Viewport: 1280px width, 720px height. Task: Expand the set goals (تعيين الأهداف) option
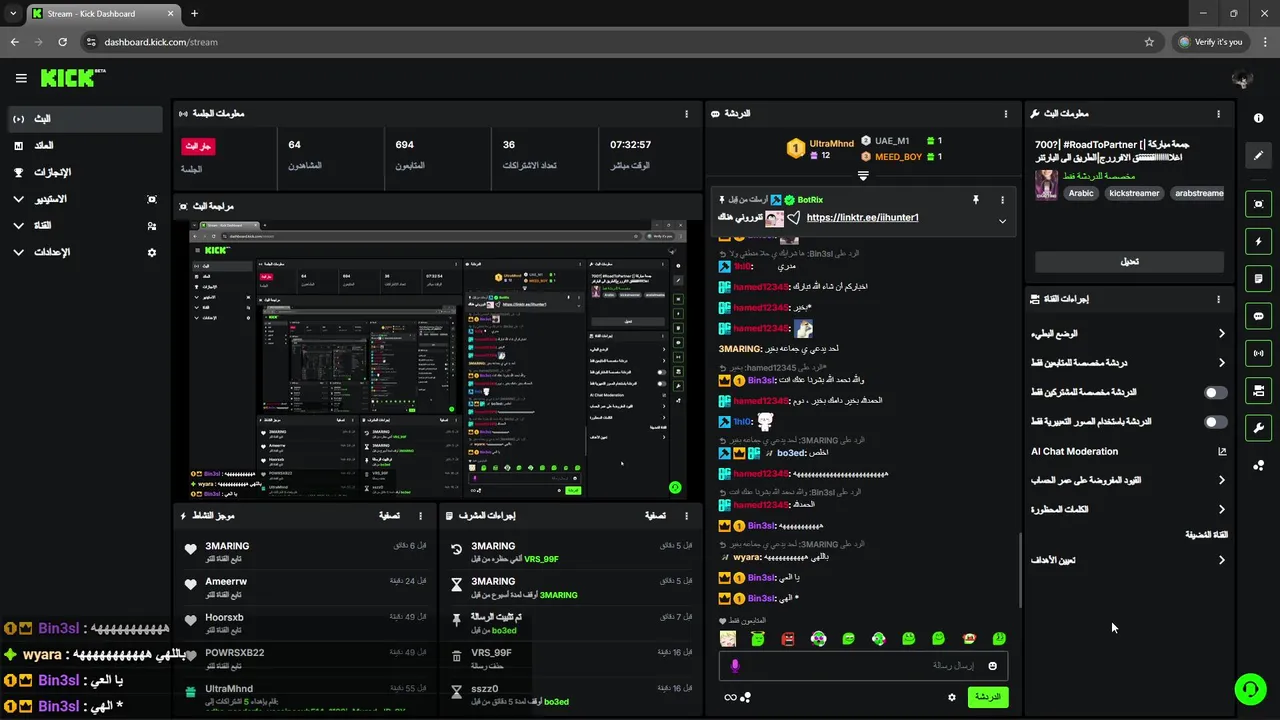pyautogui.click(x=1221, y=561)
